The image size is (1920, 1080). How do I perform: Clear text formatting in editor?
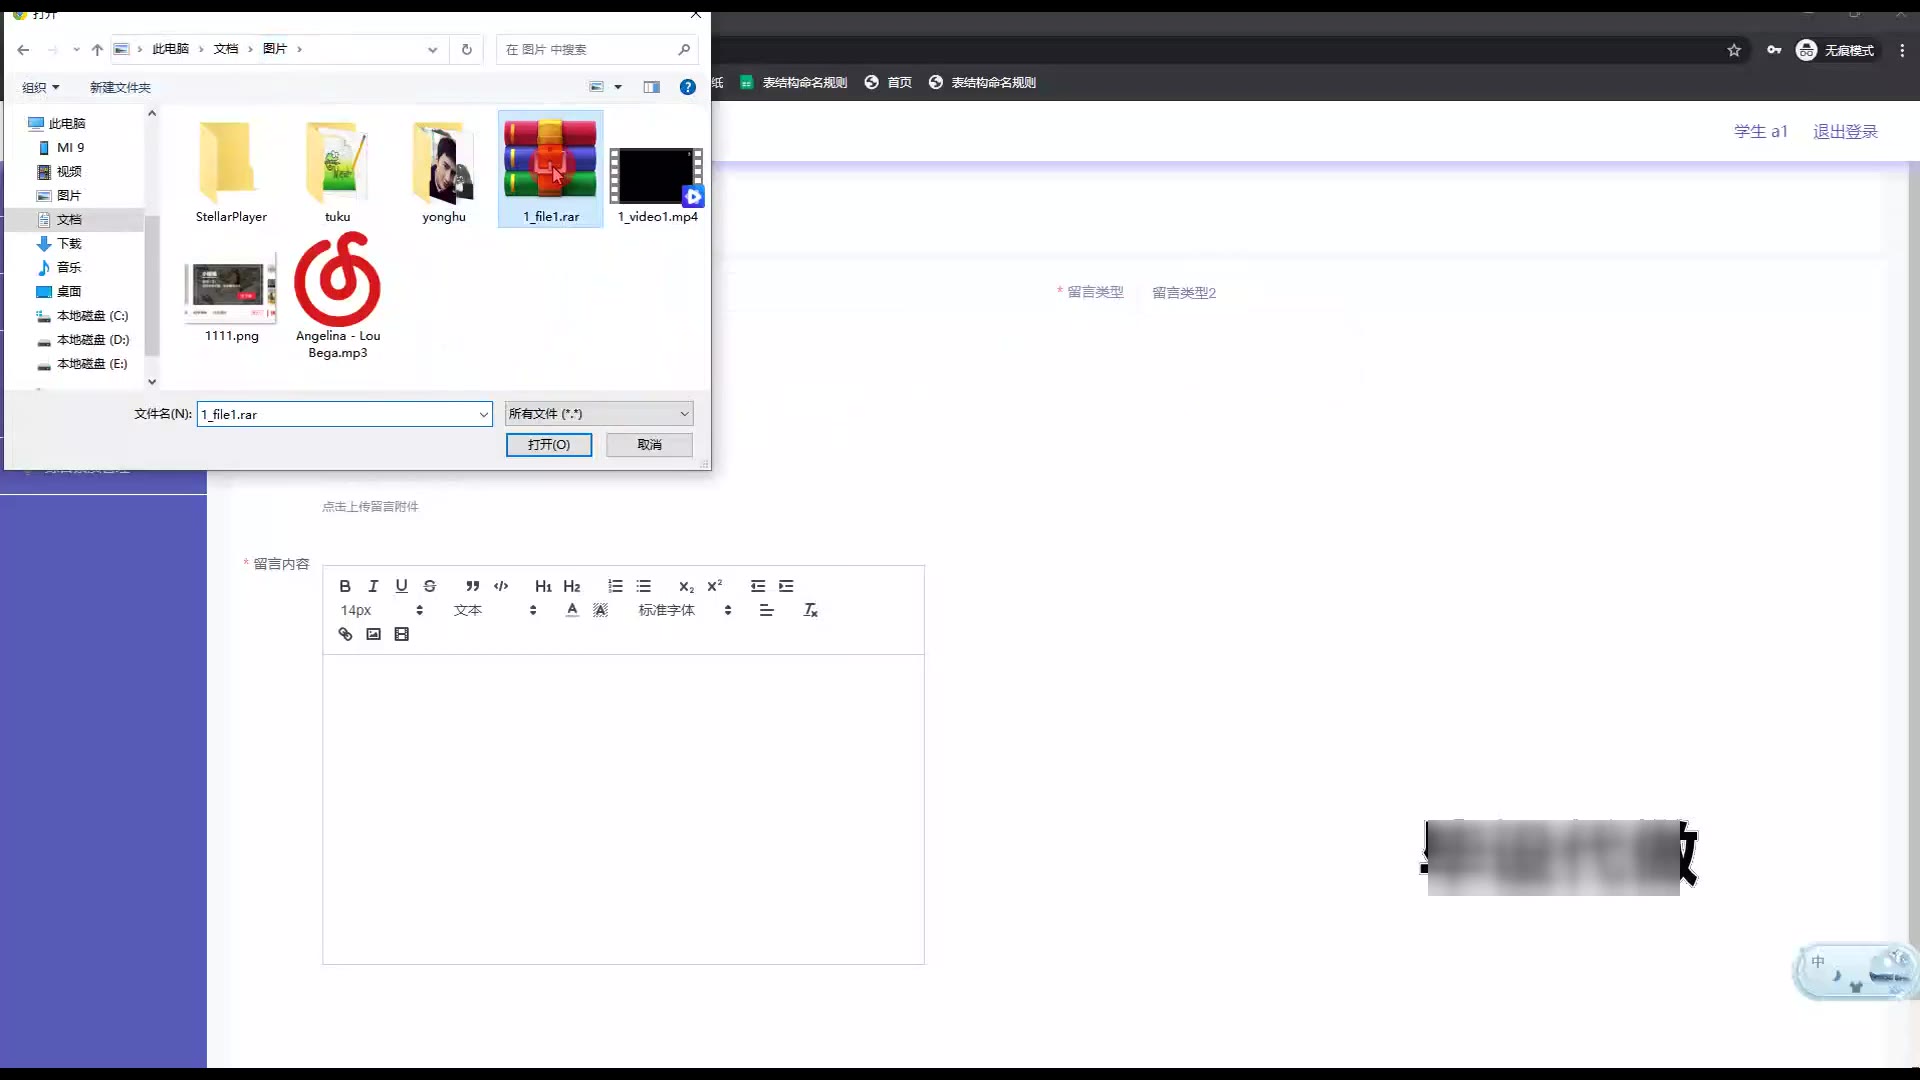[810, 610]
